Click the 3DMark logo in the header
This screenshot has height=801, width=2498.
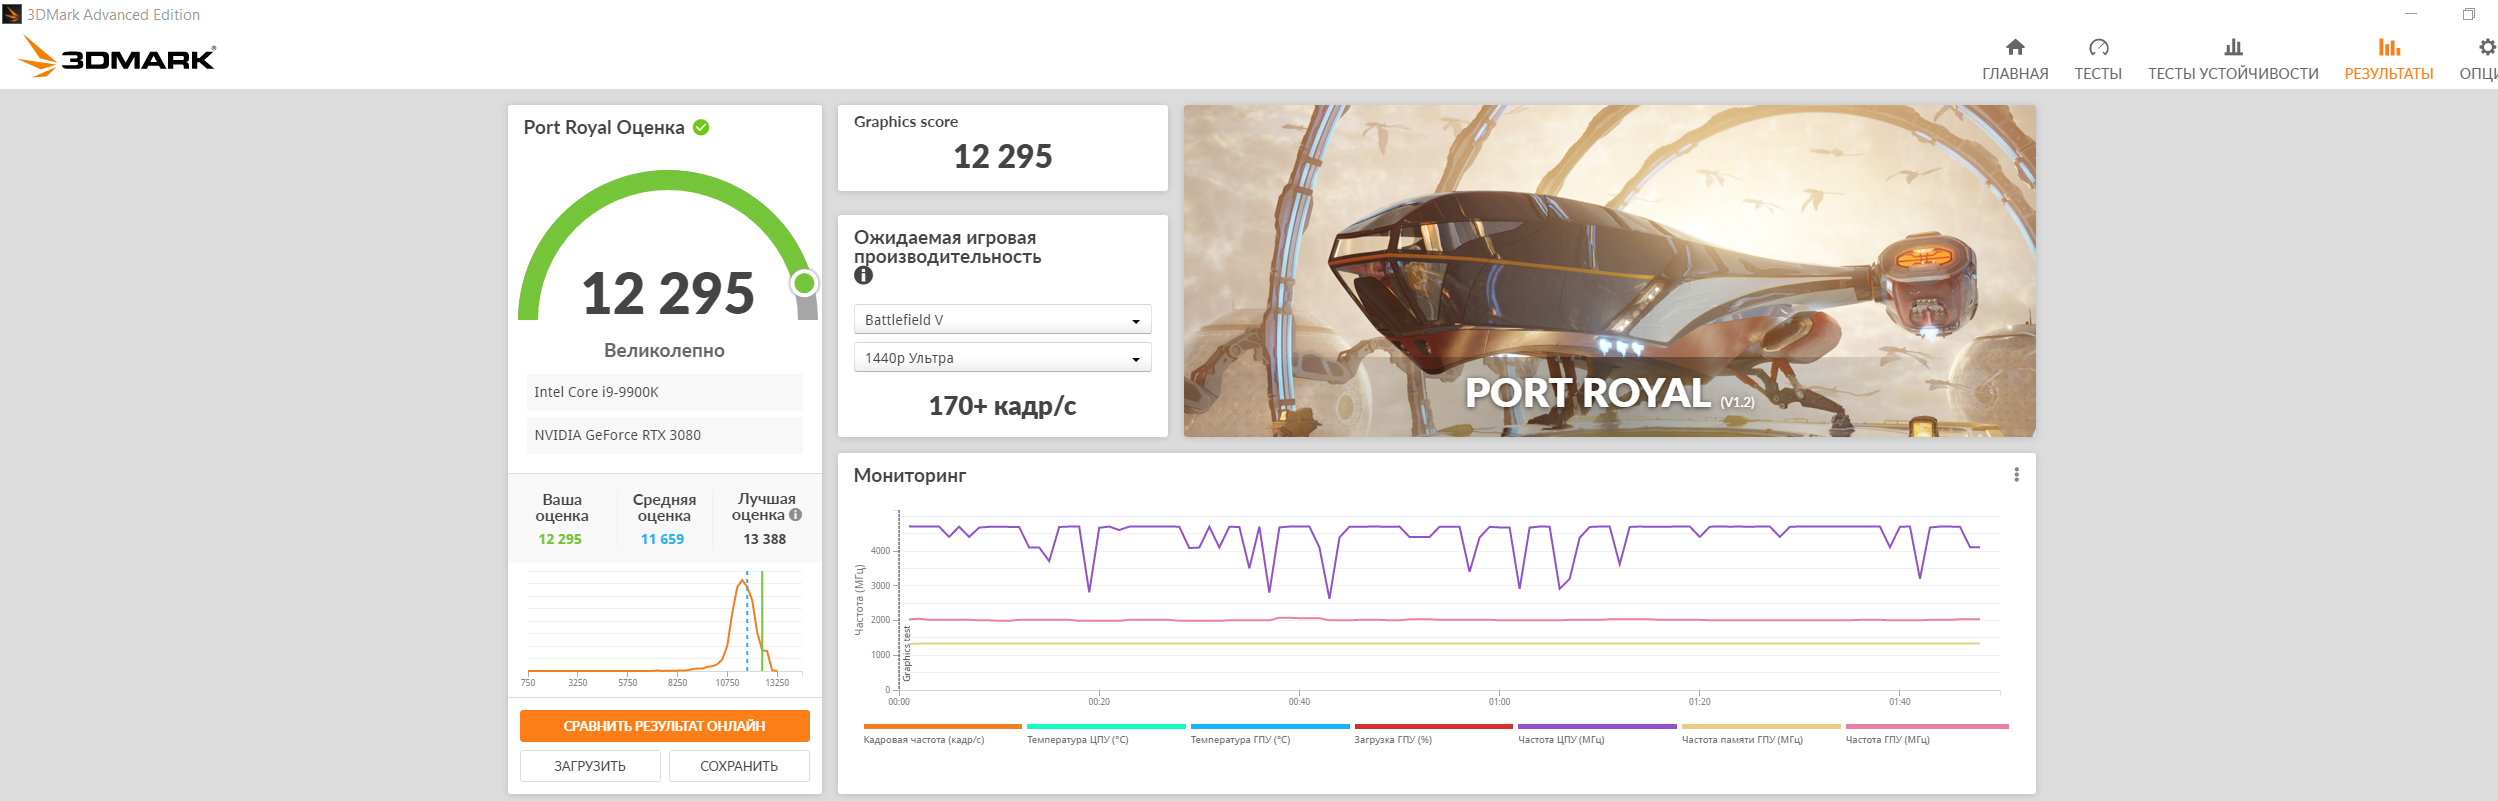pyautogui.click(x=117, y=56)
